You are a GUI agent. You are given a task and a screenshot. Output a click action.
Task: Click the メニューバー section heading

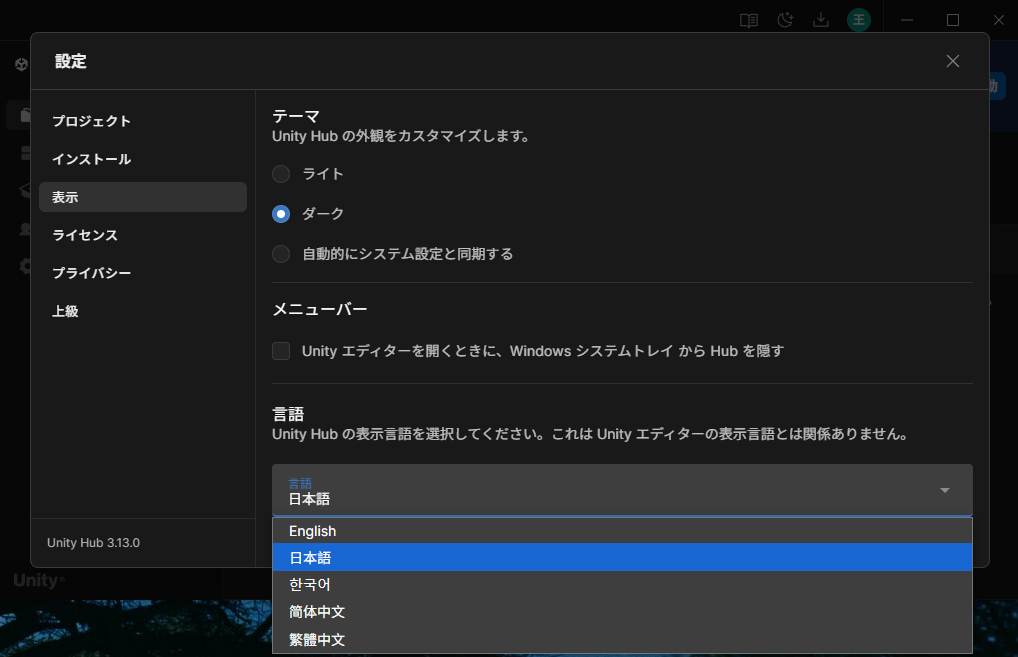coord(320,309)
